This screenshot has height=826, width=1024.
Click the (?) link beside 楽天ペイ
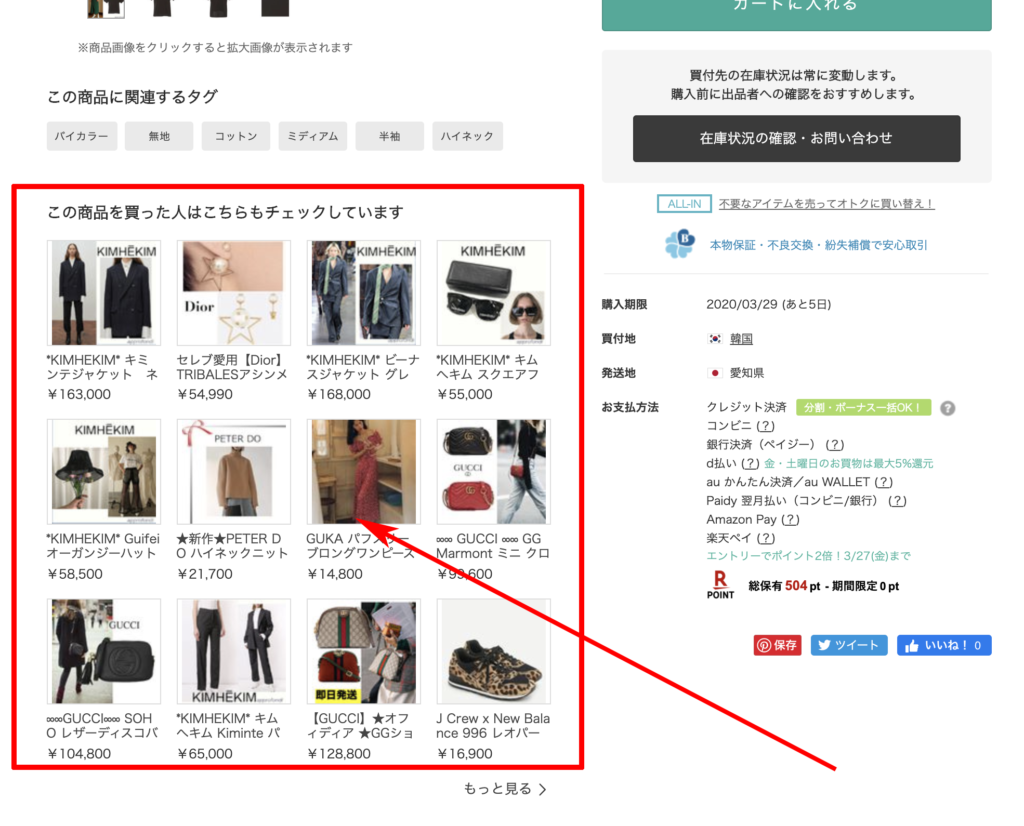pos(765,538)
